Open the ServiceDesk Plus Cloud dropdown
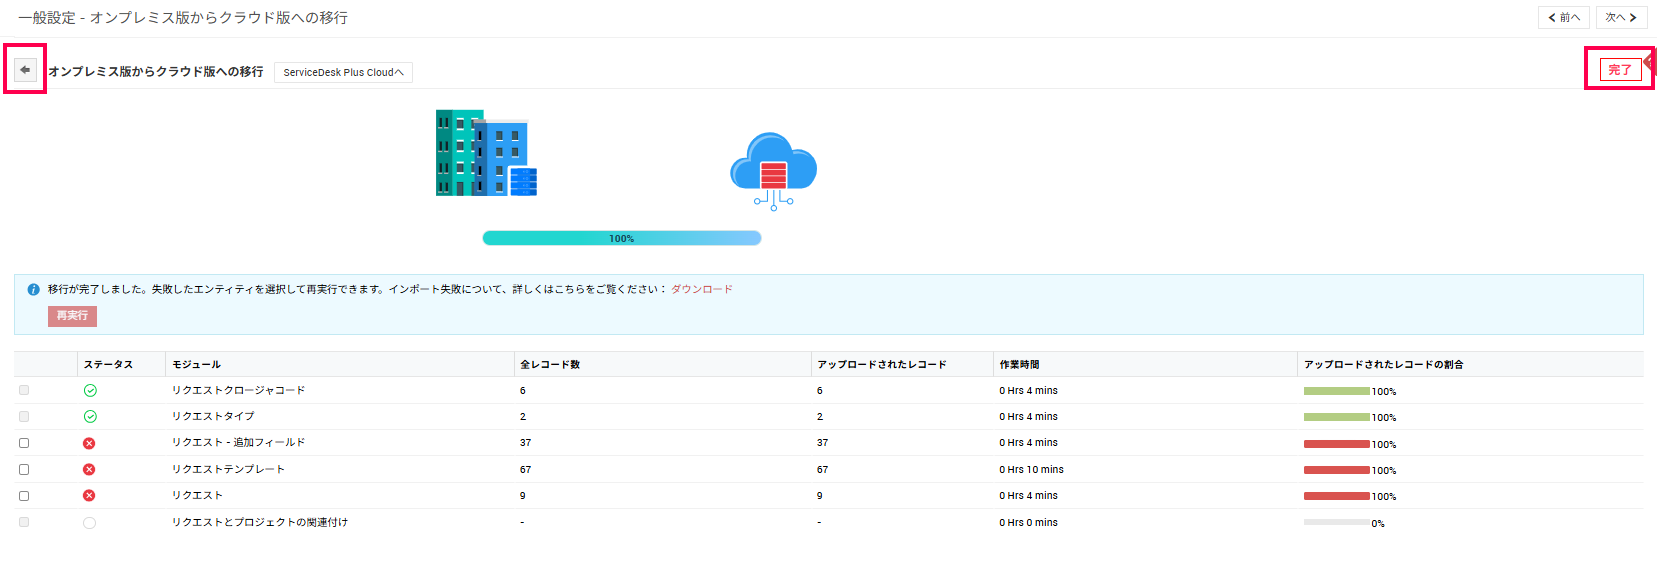Image resolution: width=1657 pixels, height=572 pixels. pos(343,72)
